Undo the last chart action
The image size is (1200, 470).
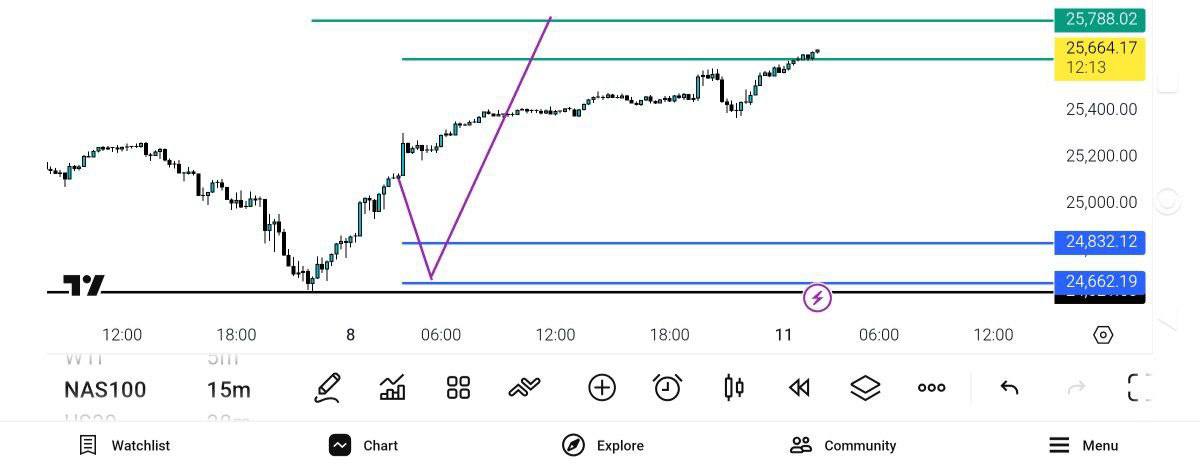tap(1009, 387)
